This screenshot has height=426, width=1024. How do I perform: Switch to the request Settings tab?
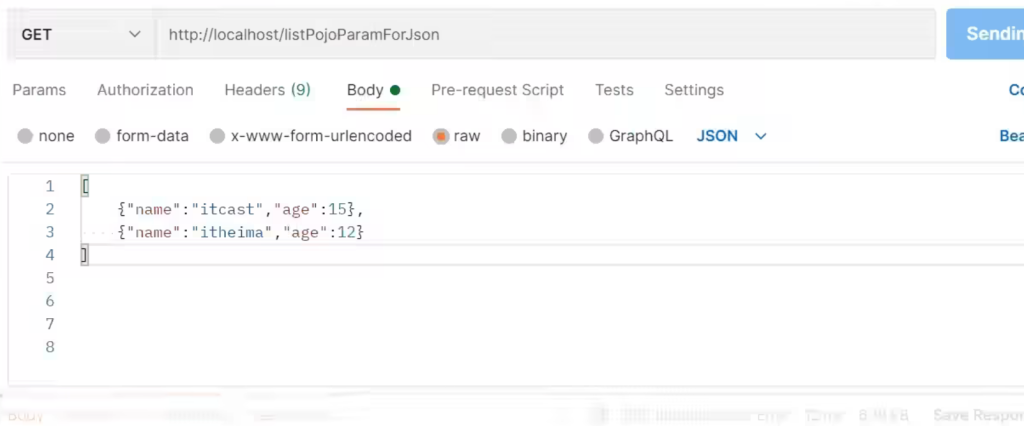point(693,90)
